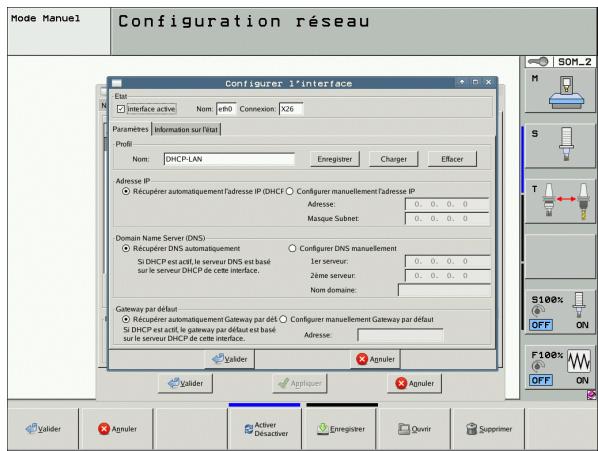This screenshot has height=451, width=598.
Task: Click the S100% spindle override icon
Action: pos(579,305)
